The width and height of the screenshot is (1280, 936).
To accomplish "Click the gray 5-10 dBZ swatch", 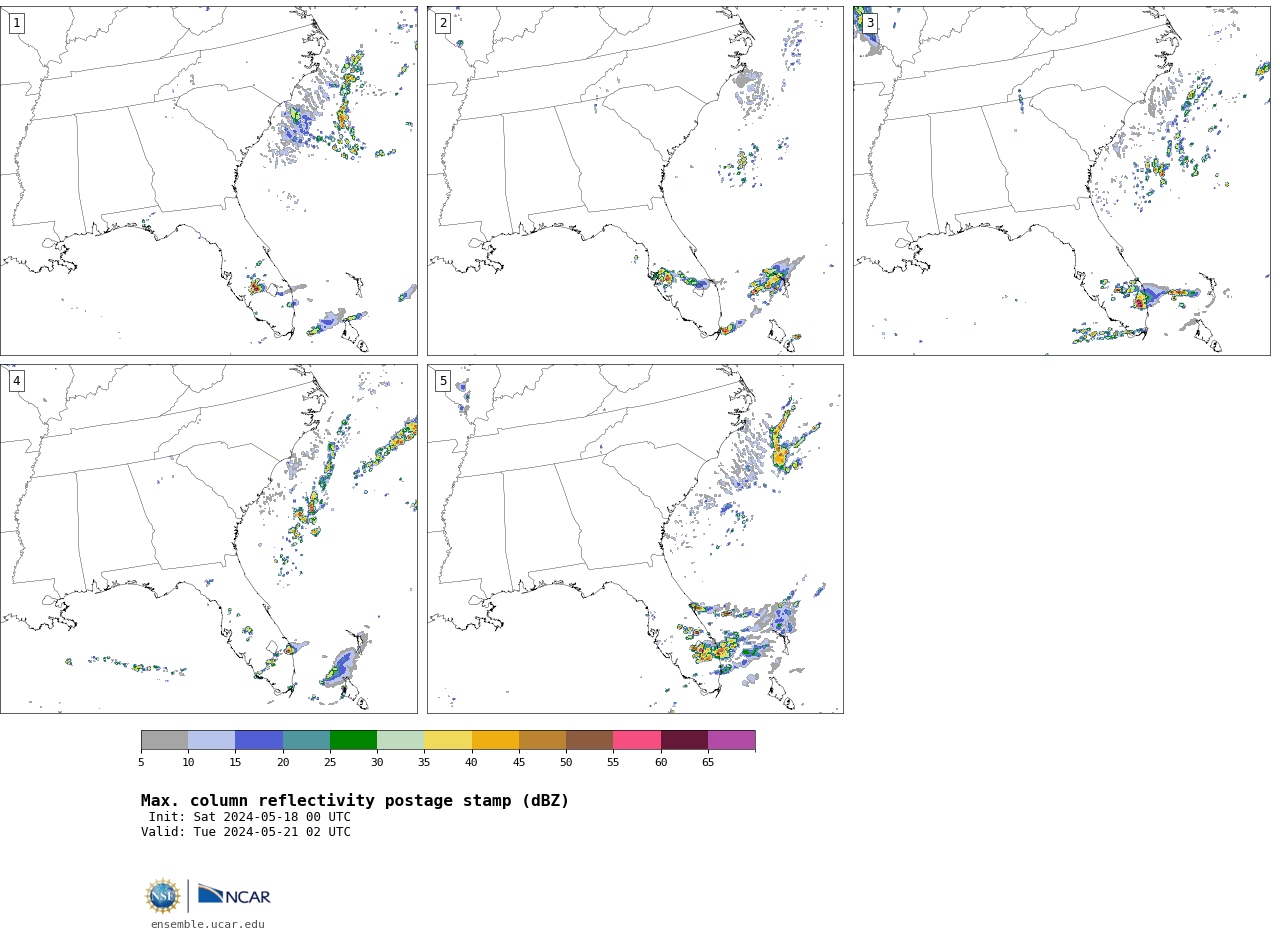I will (164, 740).
